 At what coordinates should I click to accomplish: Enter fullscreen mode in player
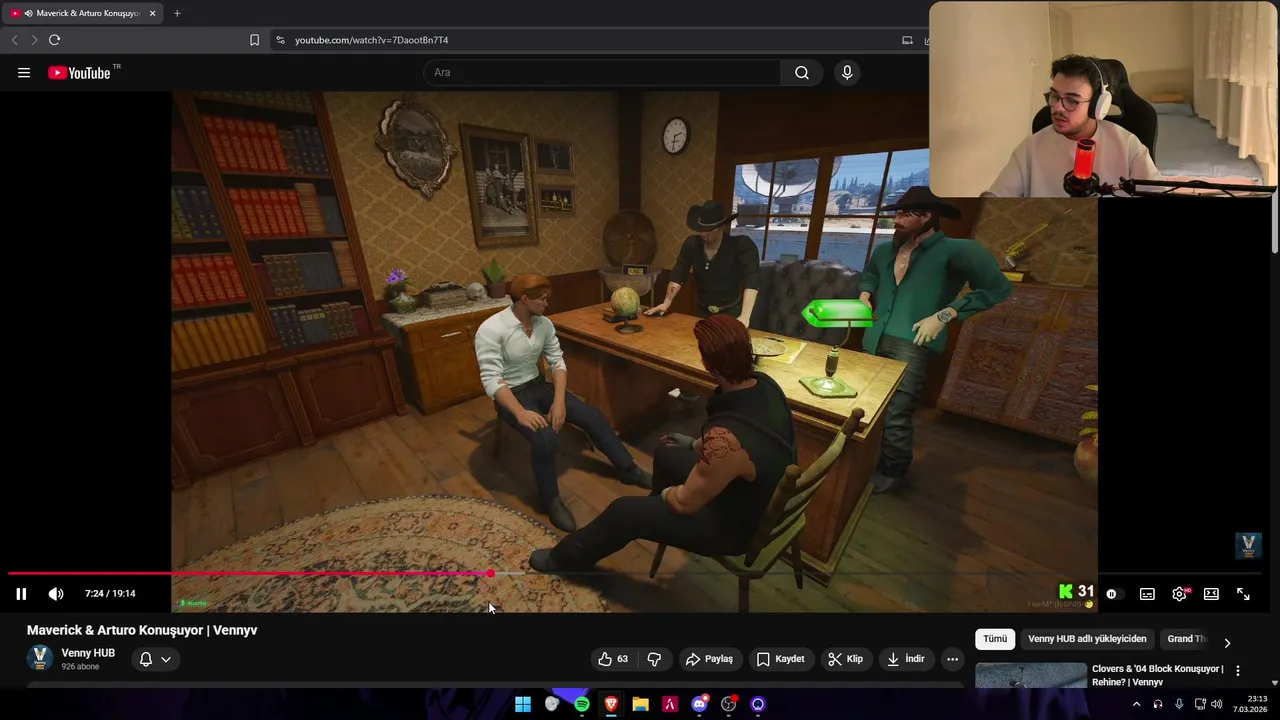click(1243, 594)
